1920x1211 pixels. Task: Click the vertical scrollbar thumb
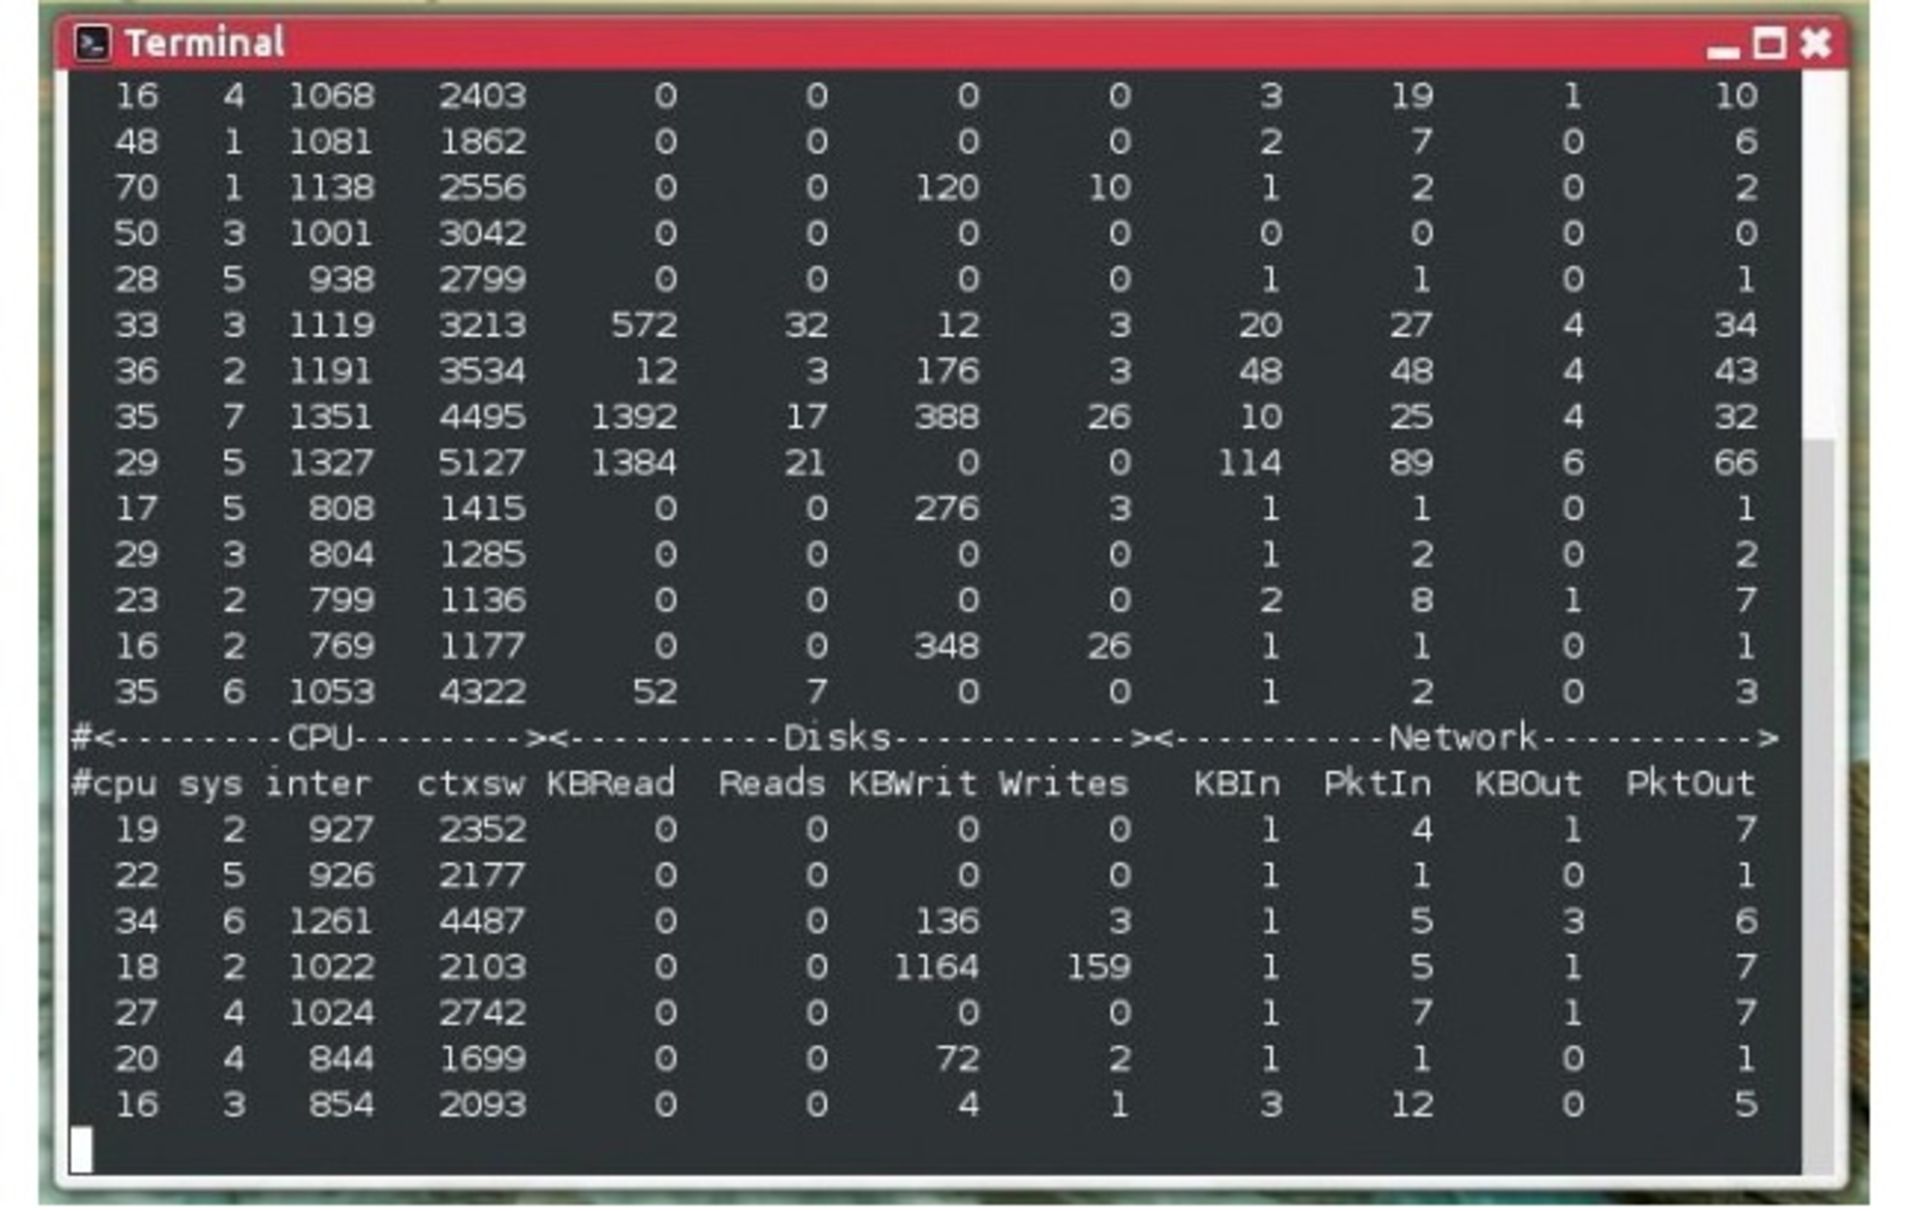tap(1819, 806)
